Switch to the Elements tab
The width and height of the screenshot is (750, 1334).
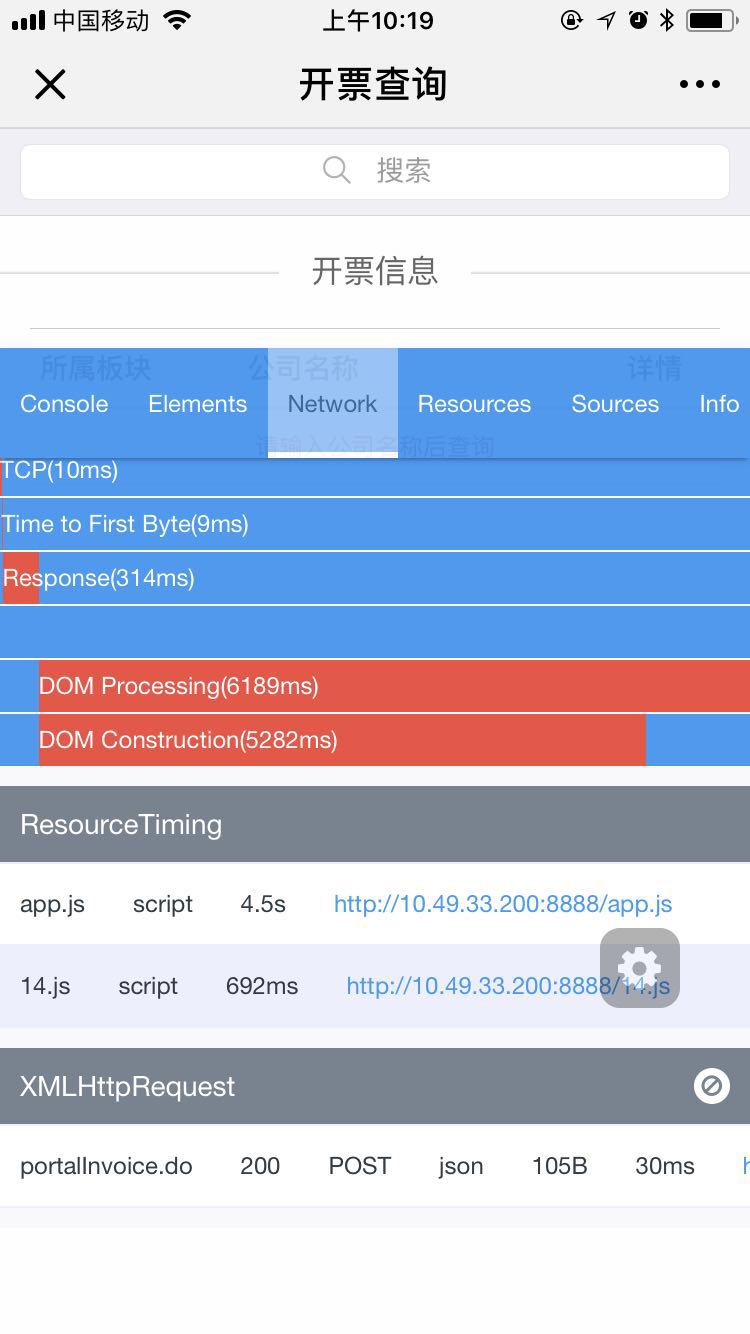pos(197,404)
